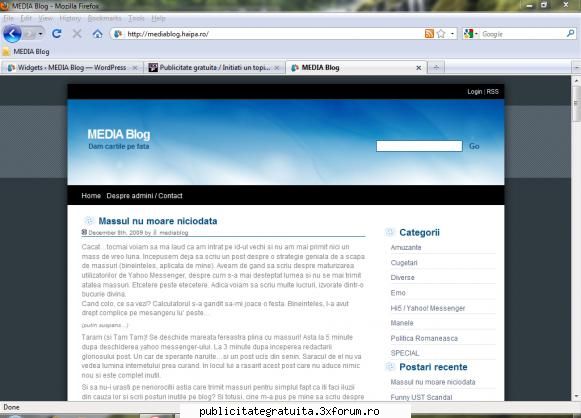
Task: Open the History menu
Action: [70, 18]
